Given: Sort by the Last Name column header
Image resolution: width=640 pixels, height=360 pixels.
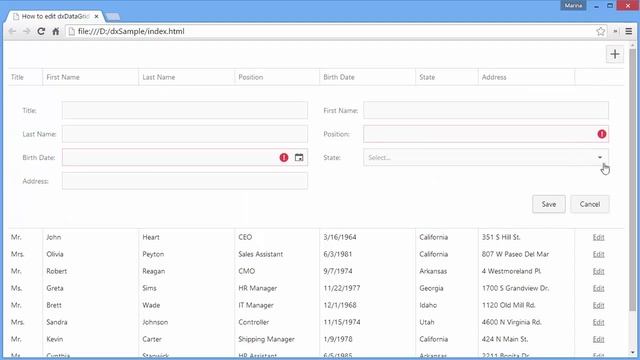Looking at the screenshot, I should 187,77.
